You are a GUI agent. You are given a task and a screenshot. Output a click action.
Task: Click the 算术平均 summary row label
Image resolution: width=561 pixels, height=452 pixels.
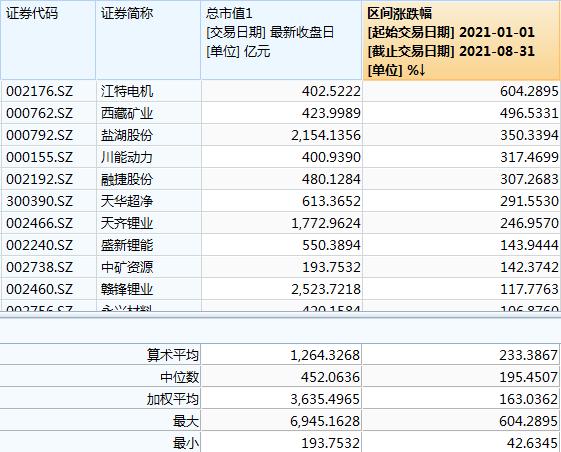(x=172, y=355)
